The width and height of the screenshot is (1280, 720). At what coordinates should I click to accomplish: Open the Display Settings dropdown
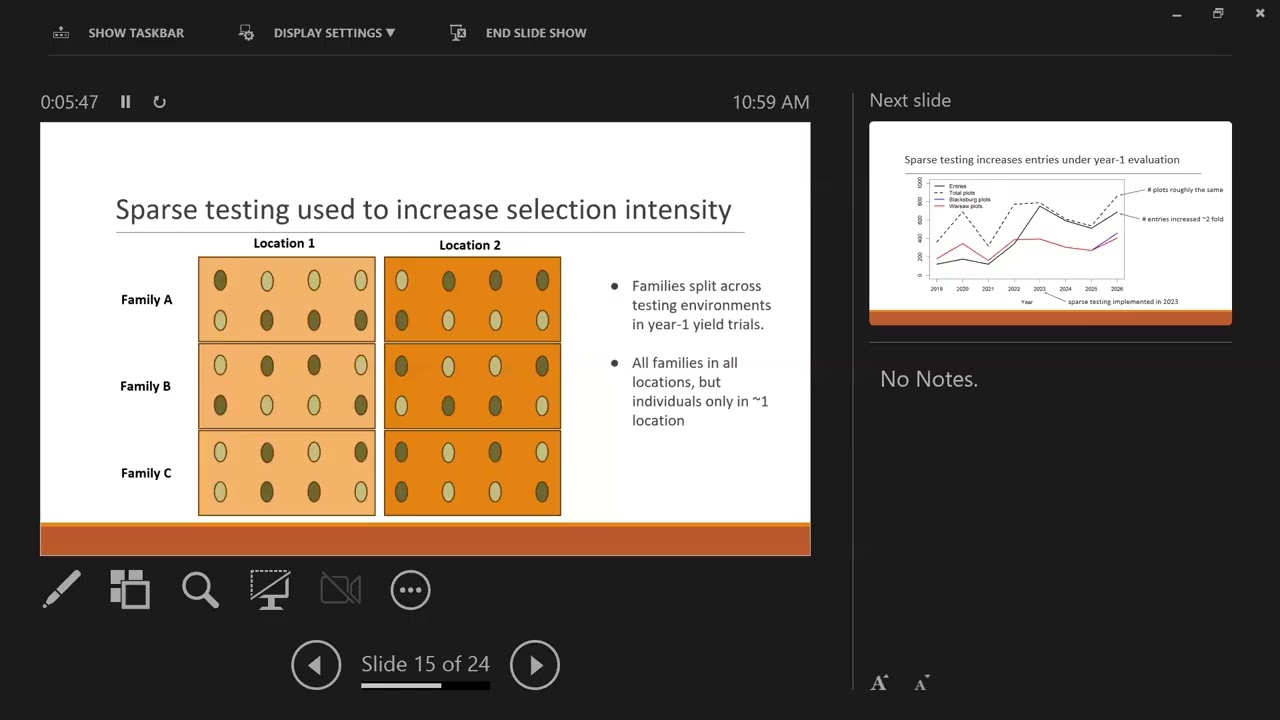click(x=317, y=33)
